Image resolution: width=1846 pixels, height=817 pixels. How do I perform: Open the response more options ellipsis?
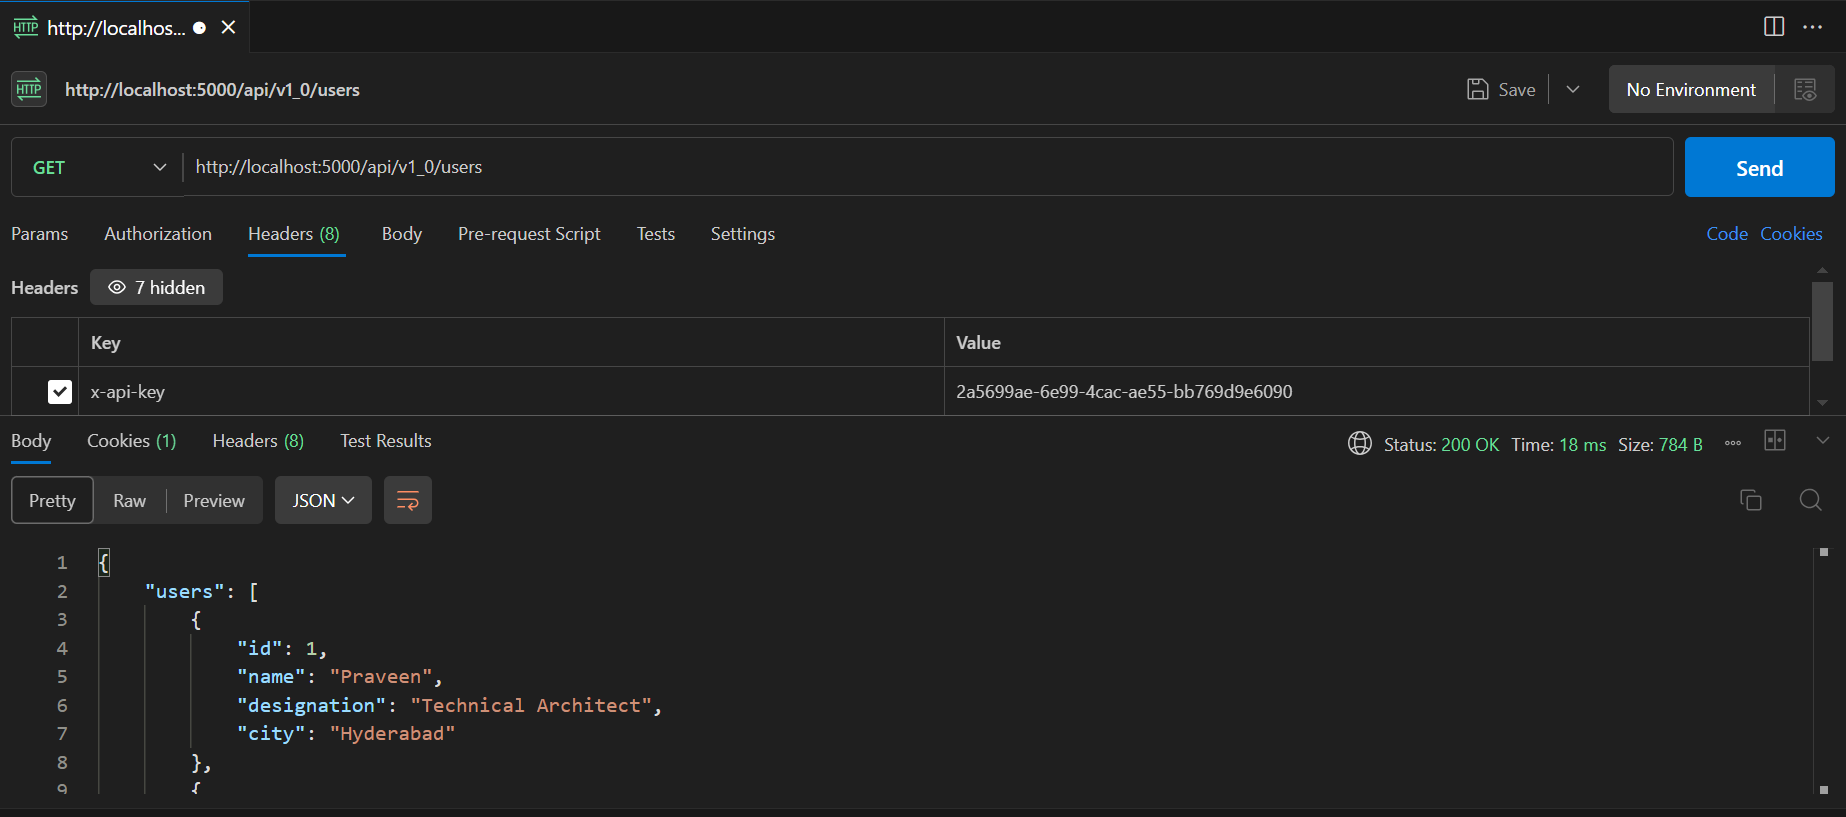pyautogui.click(x=1733, y=443)
